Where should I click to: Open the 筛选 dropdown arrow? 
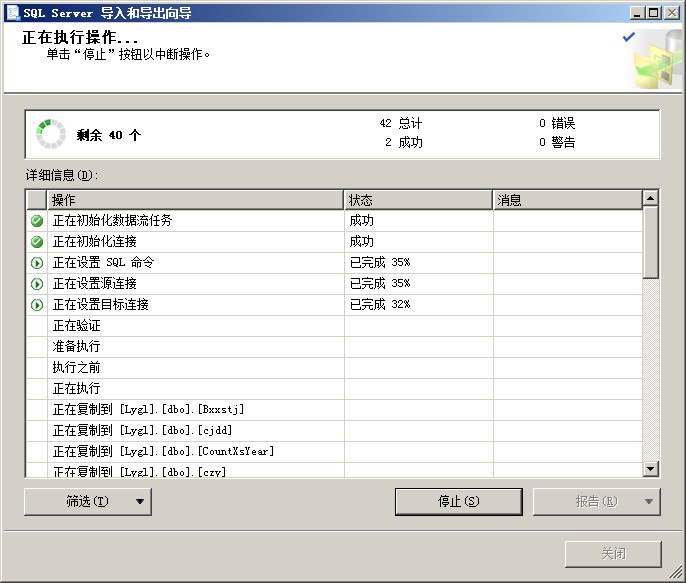[140, 502]
